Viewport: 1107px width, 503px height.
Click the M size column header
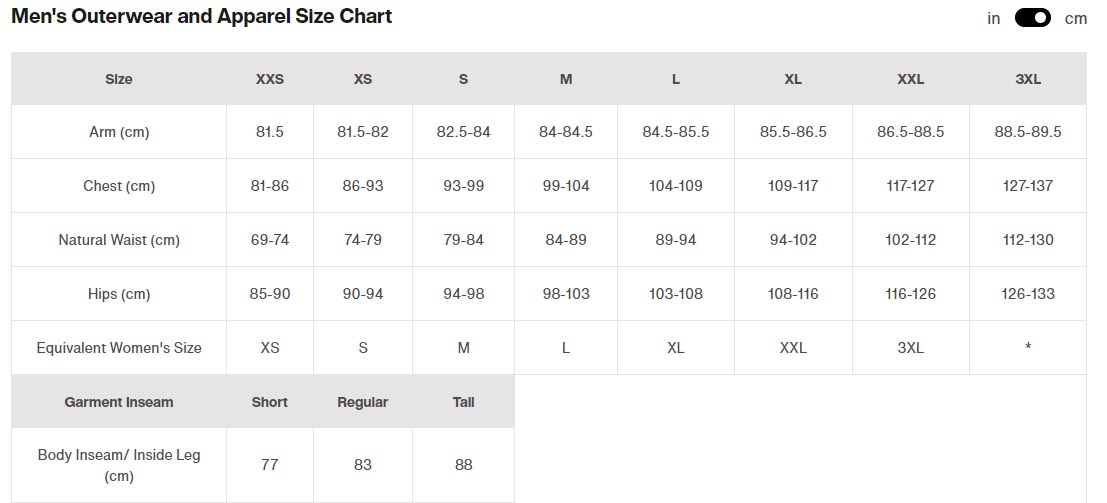566,79
